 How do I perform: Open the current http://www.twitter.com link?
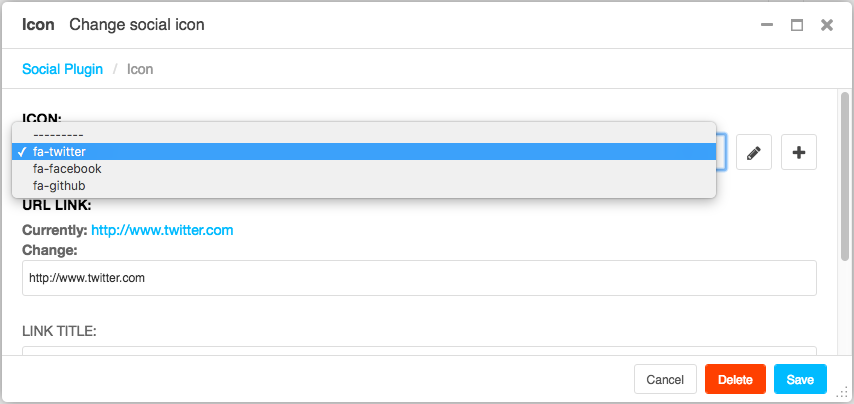(162, 230)
